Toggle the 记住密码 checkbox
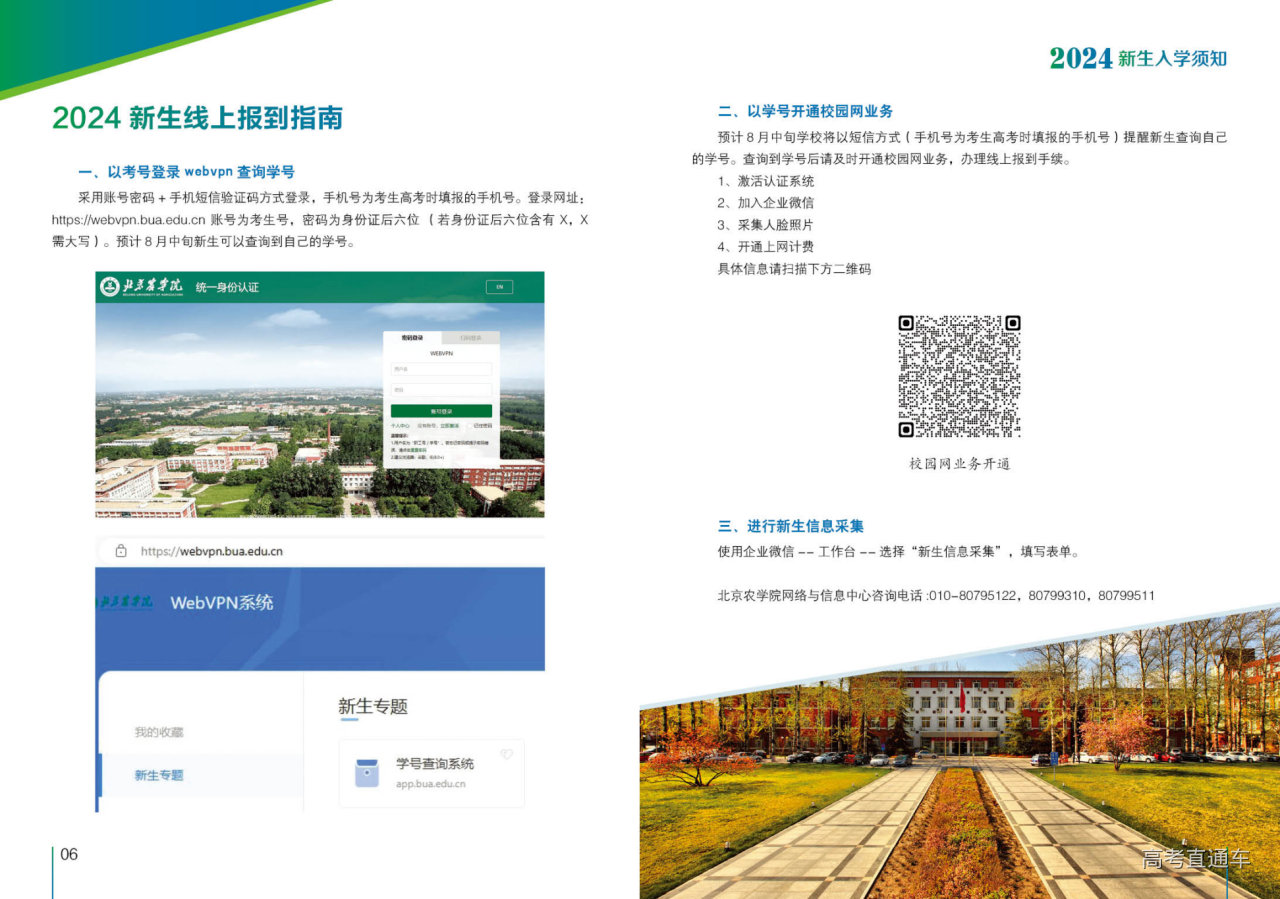The image size is (1280, 899). pos(471,425)
